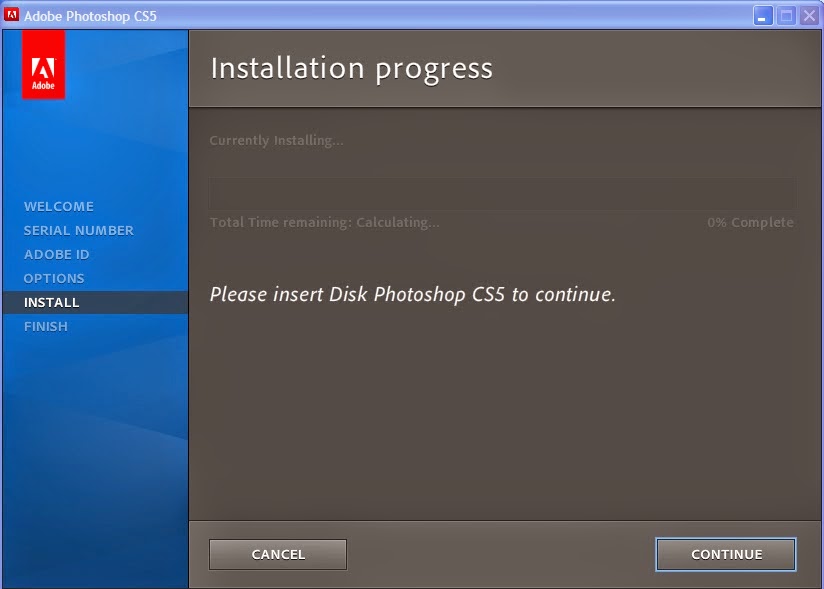Minimize the installer window
This screenshot has height=589, width=824.
click(763, 15)
